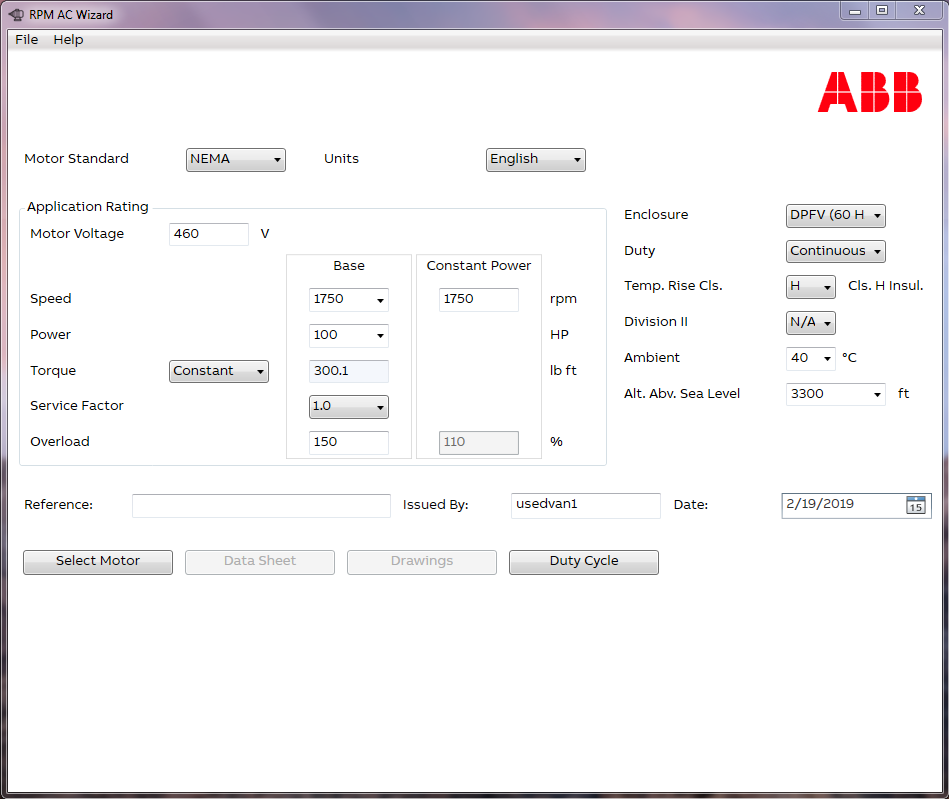Click the Duty Cycle button
Screen dimensions: 949x799
583,562
